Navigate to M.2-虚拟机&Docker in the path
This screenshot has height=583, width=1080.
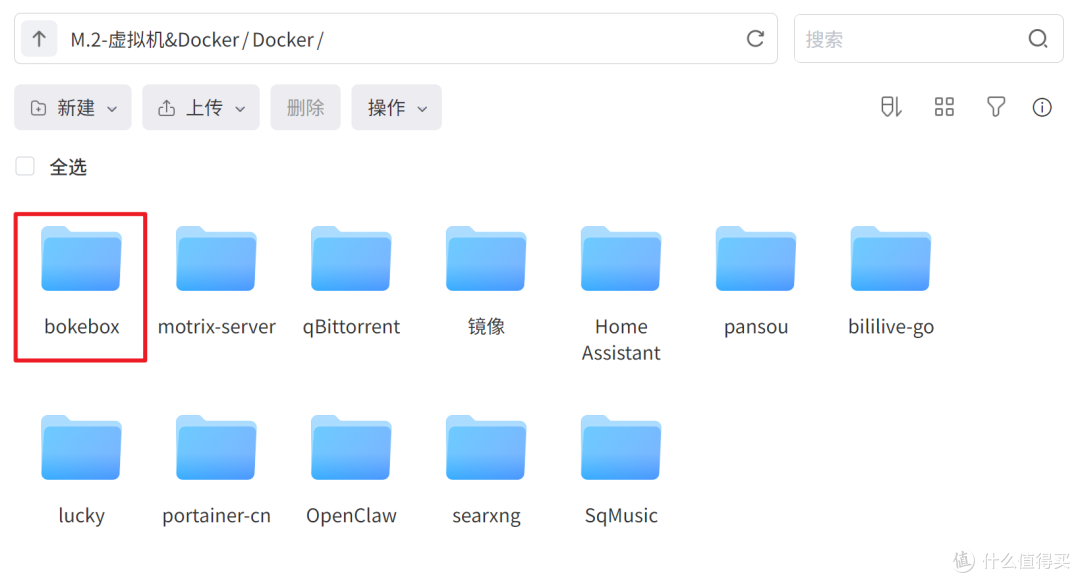click(x=154, y=40)
